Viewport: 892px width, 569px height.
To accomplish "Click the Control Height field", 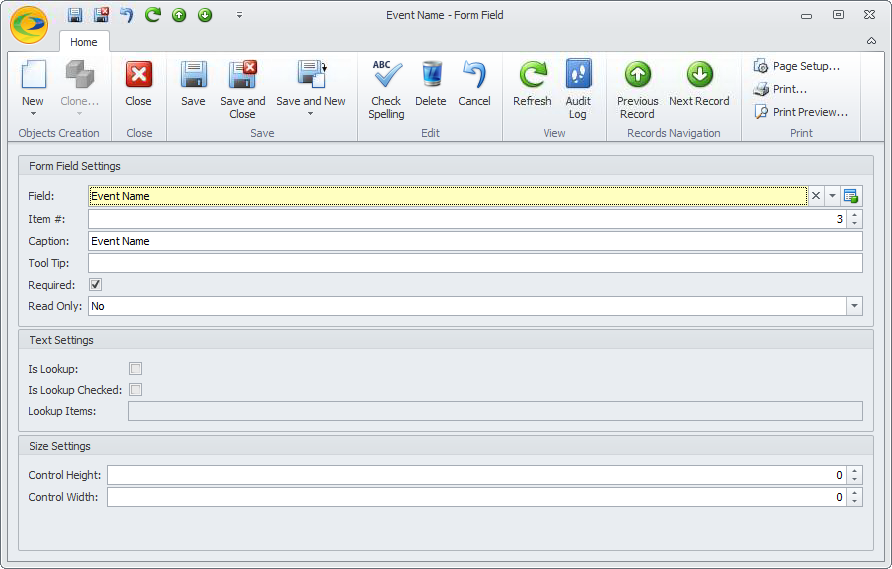I will (477, 475).
